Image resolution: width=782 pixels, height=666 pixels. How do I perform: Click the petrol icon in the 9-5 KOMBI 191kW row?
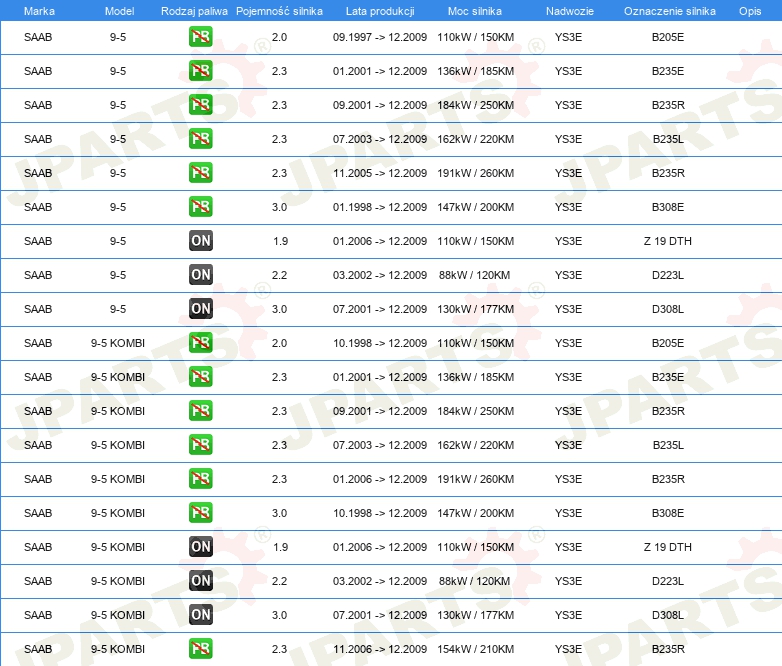(x=200, y=478)
